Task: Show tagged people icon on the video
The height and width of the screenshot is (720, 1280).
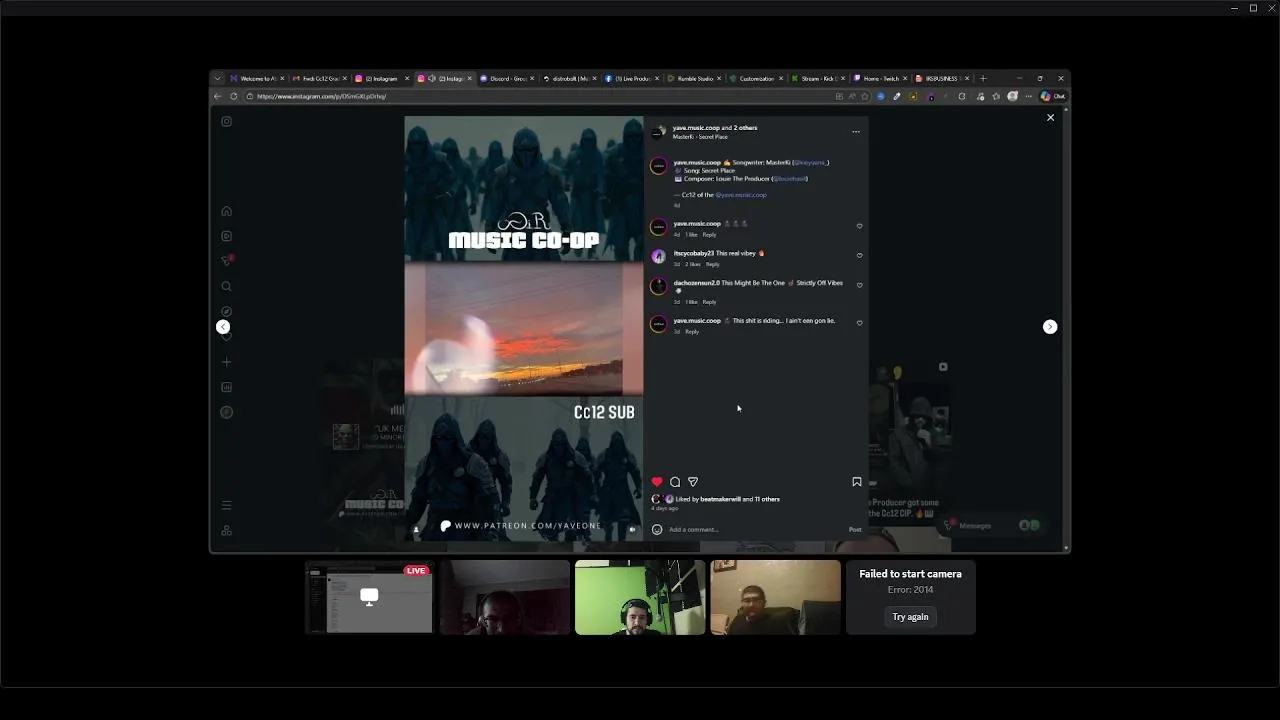Action: coord(417,529)
